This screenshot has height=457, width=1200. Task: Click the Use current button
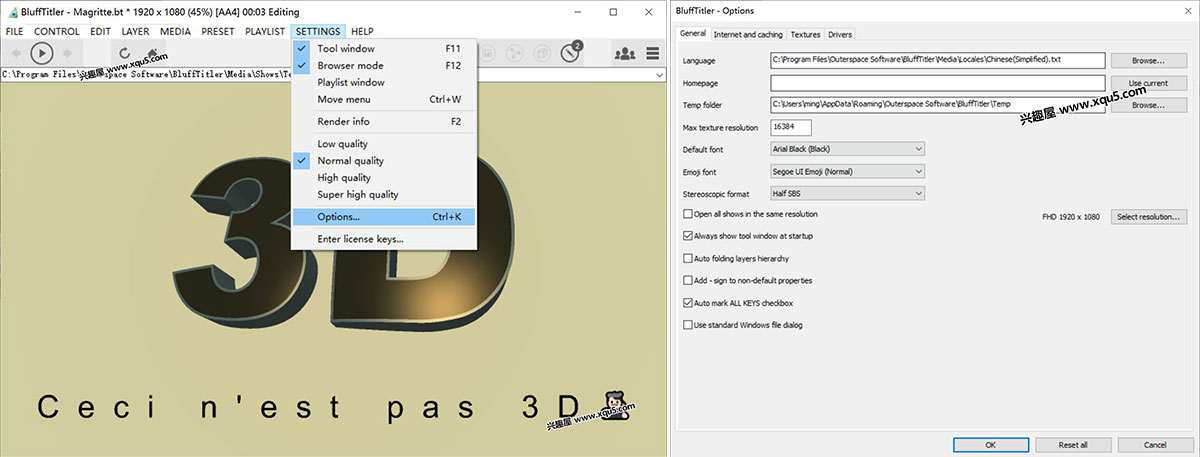pyautogui.click(x=1148, y=82)
